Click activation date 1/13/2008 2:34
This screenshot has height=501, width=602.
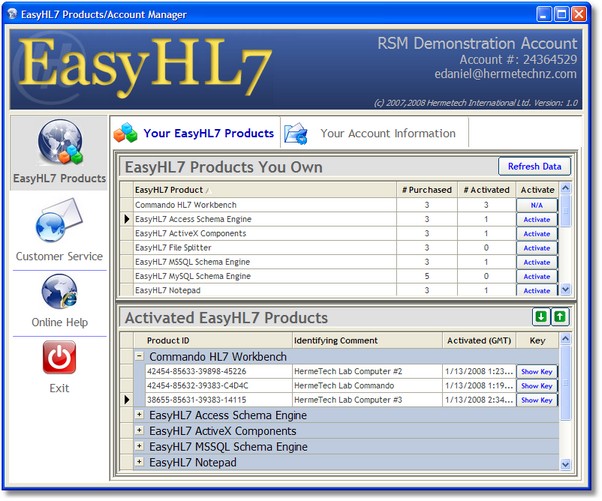click(479, 400)
